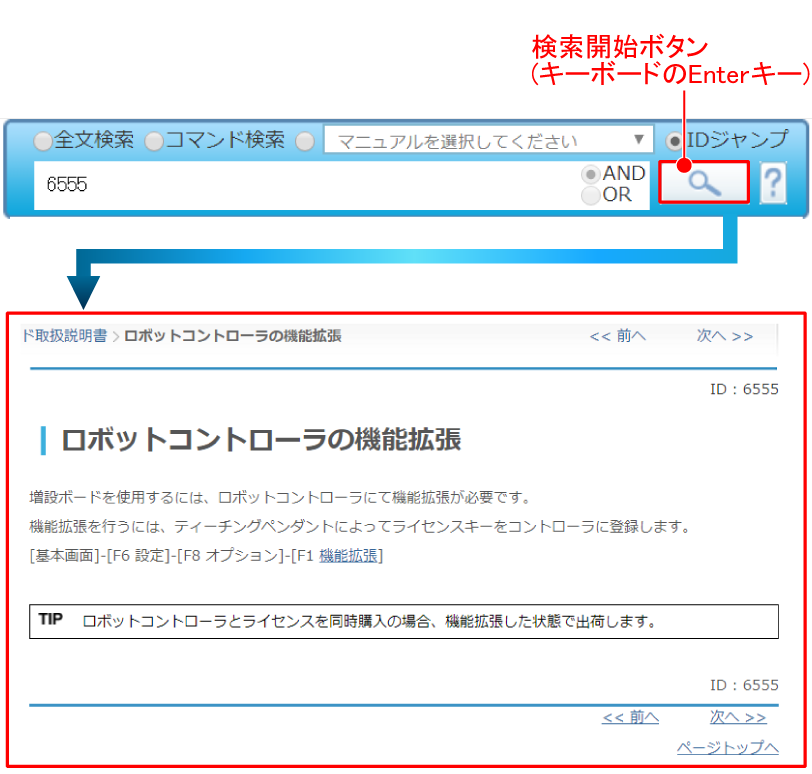Screen dimensions: 812x774
Task: Select the コマンド検索 radio button
Action: pos(154,141)
